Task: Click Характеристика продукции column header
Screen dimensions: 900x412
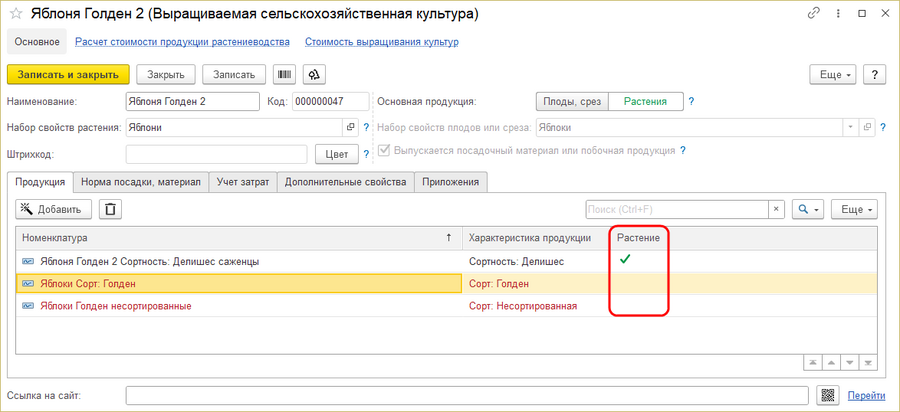Action: click(x=536, y=238)
